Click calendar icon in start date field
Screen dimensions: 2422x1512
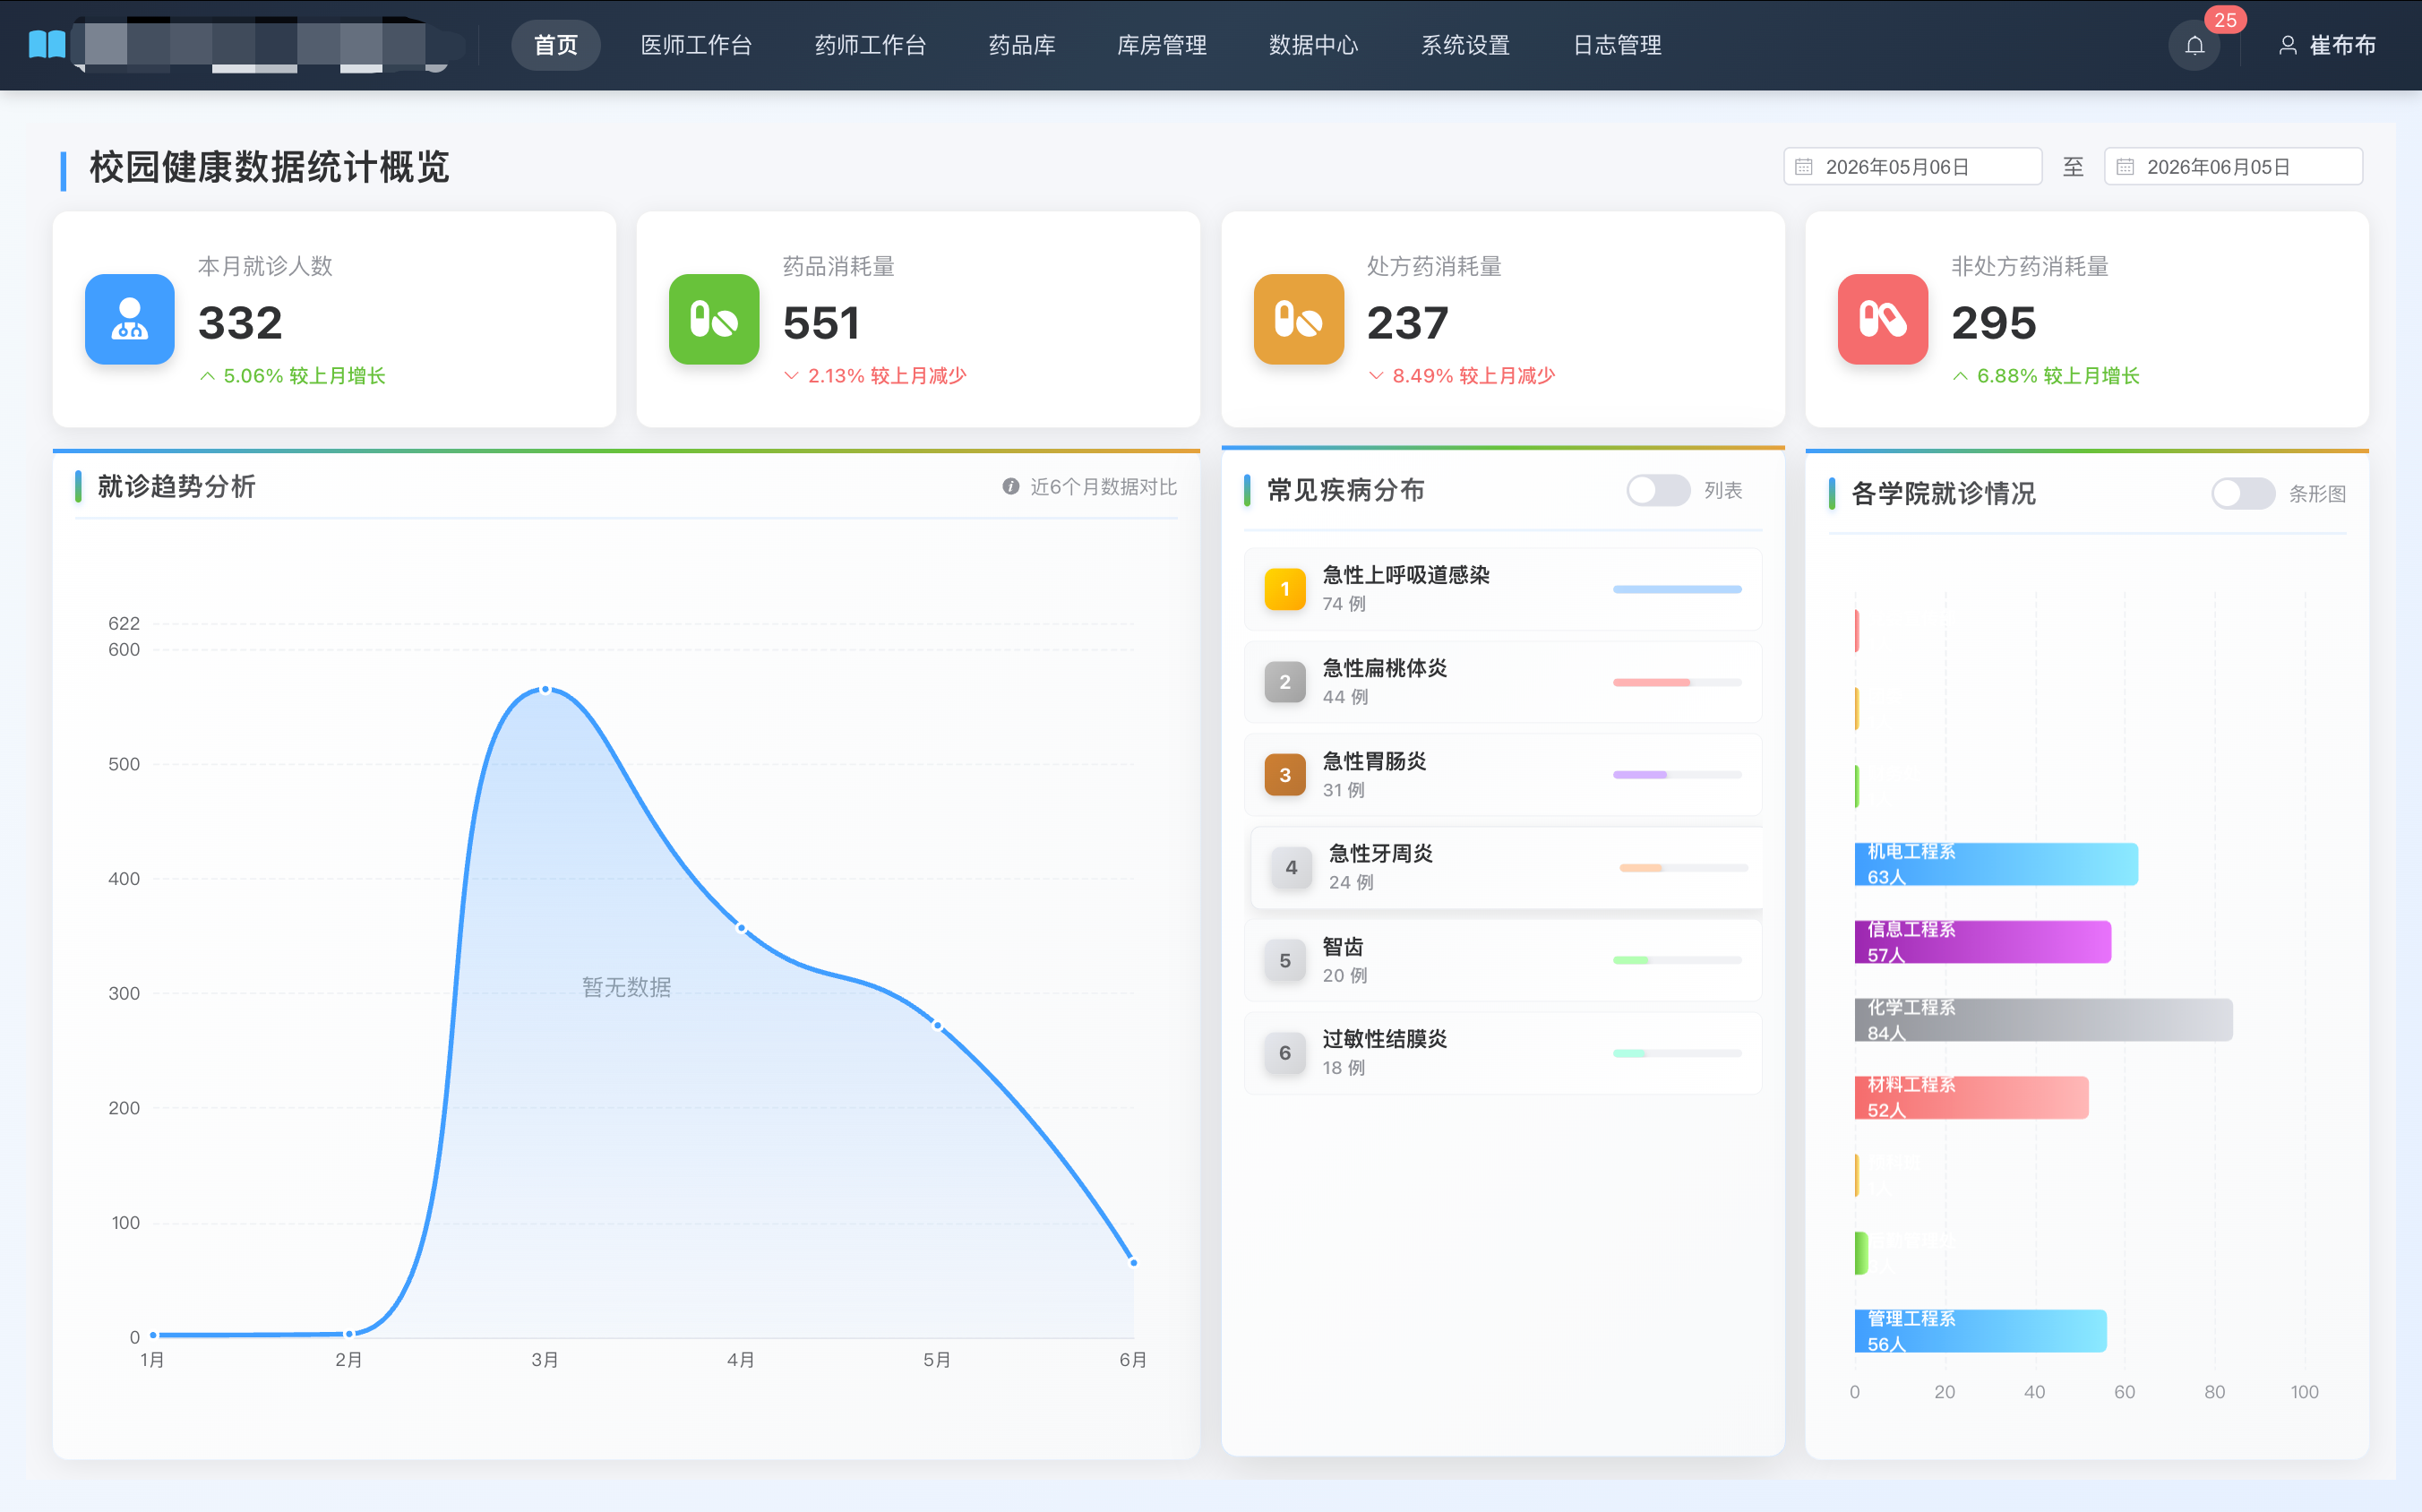[x=1803, y=167]
